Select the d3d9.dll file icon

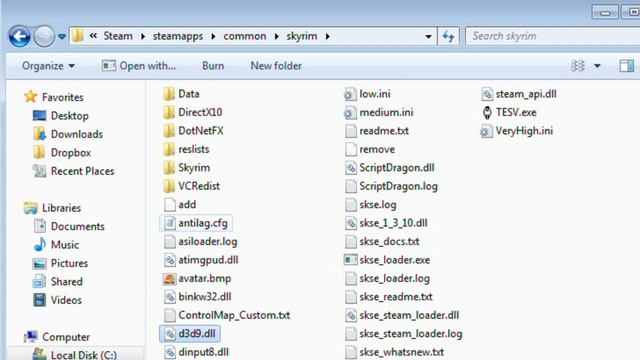169,334
